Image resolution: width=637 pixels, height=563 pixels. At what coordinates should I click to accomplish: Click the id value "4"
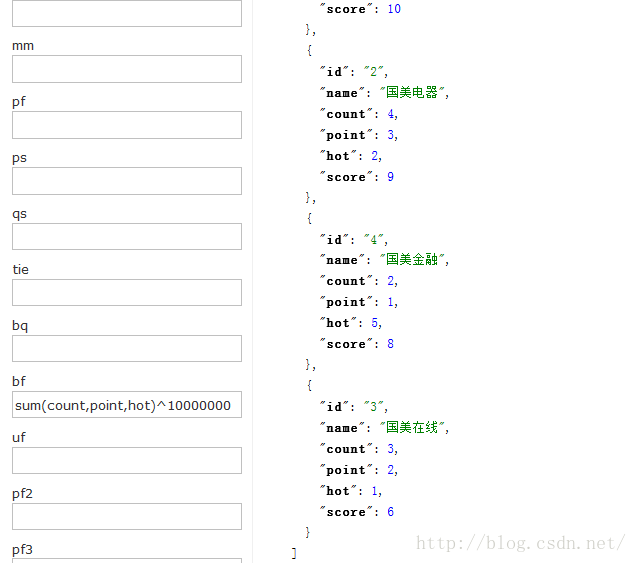[374, 240]
